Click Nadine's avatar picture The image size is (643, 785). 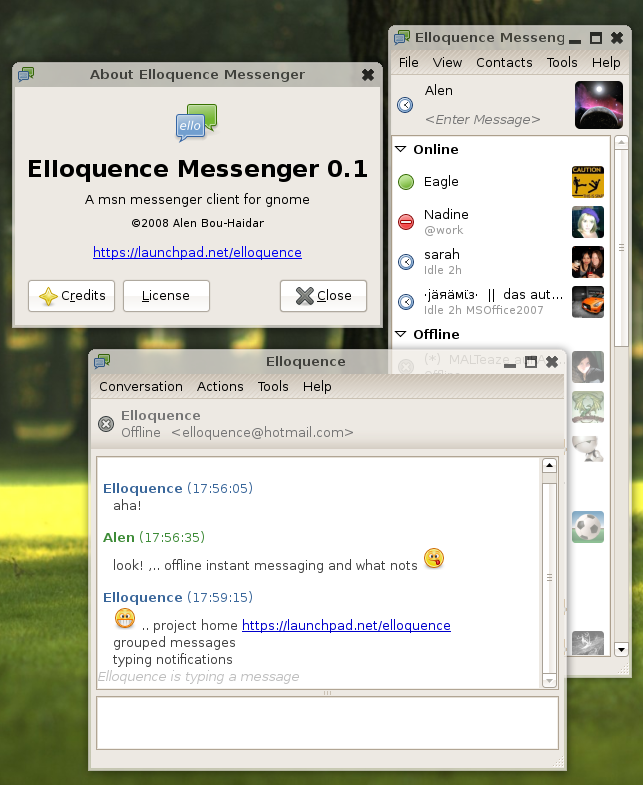588,222
